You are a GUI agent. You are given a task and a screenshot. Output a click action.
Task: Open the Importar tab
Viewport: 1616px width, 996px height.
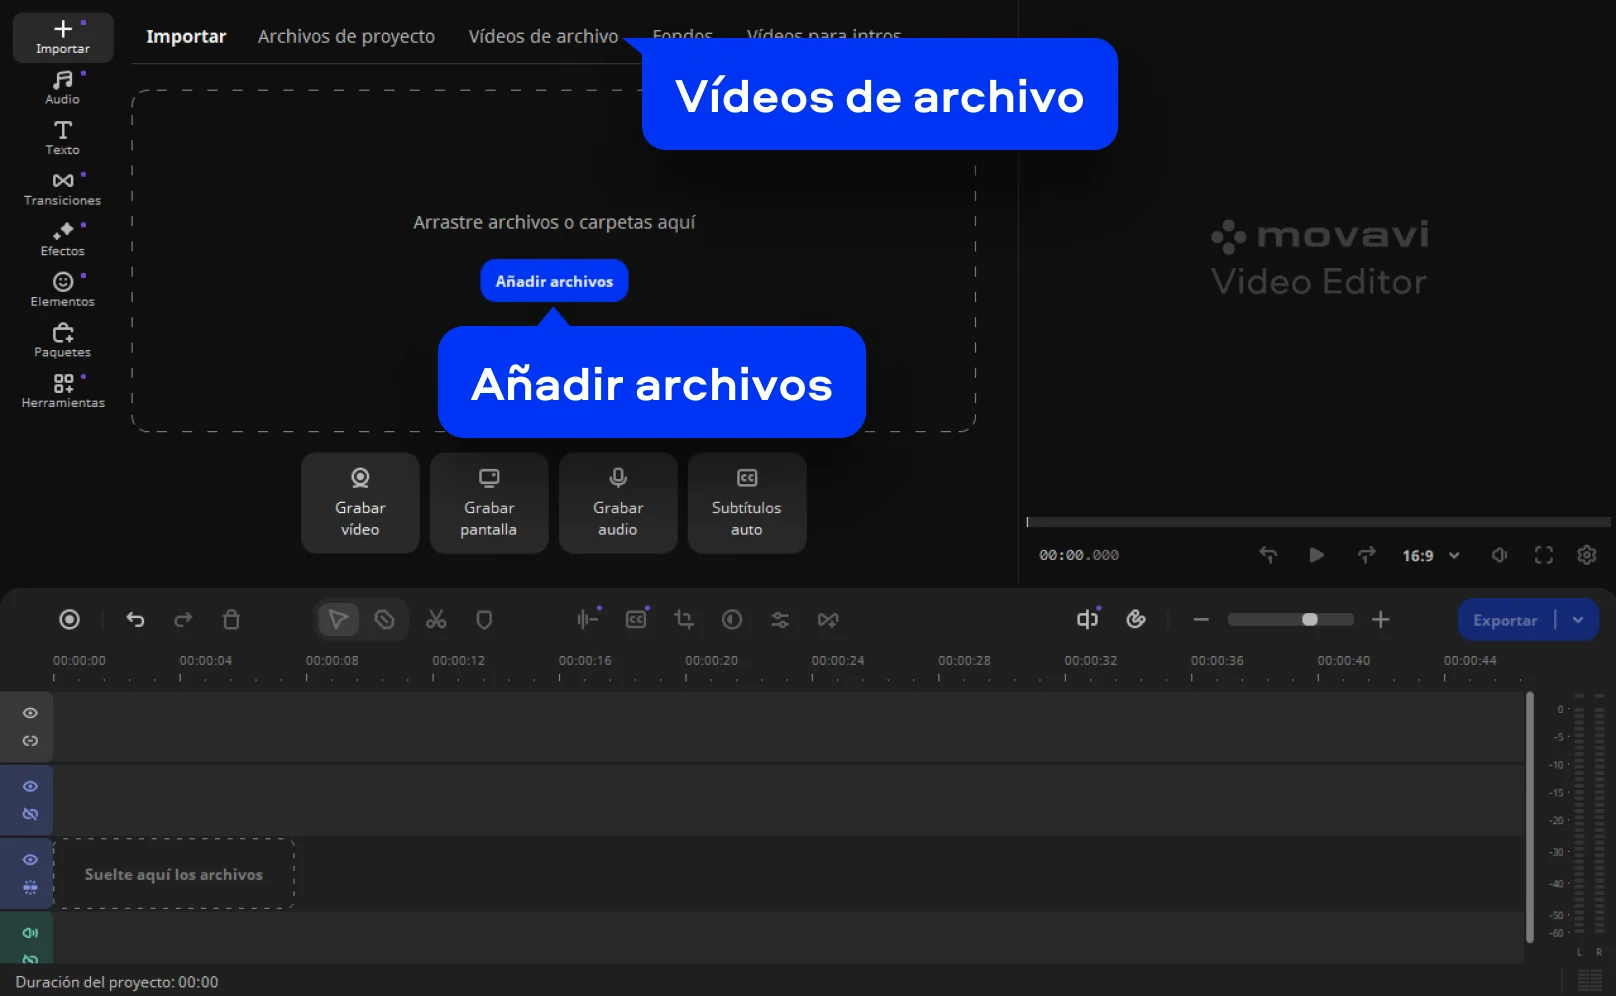[x=186, y=37]
